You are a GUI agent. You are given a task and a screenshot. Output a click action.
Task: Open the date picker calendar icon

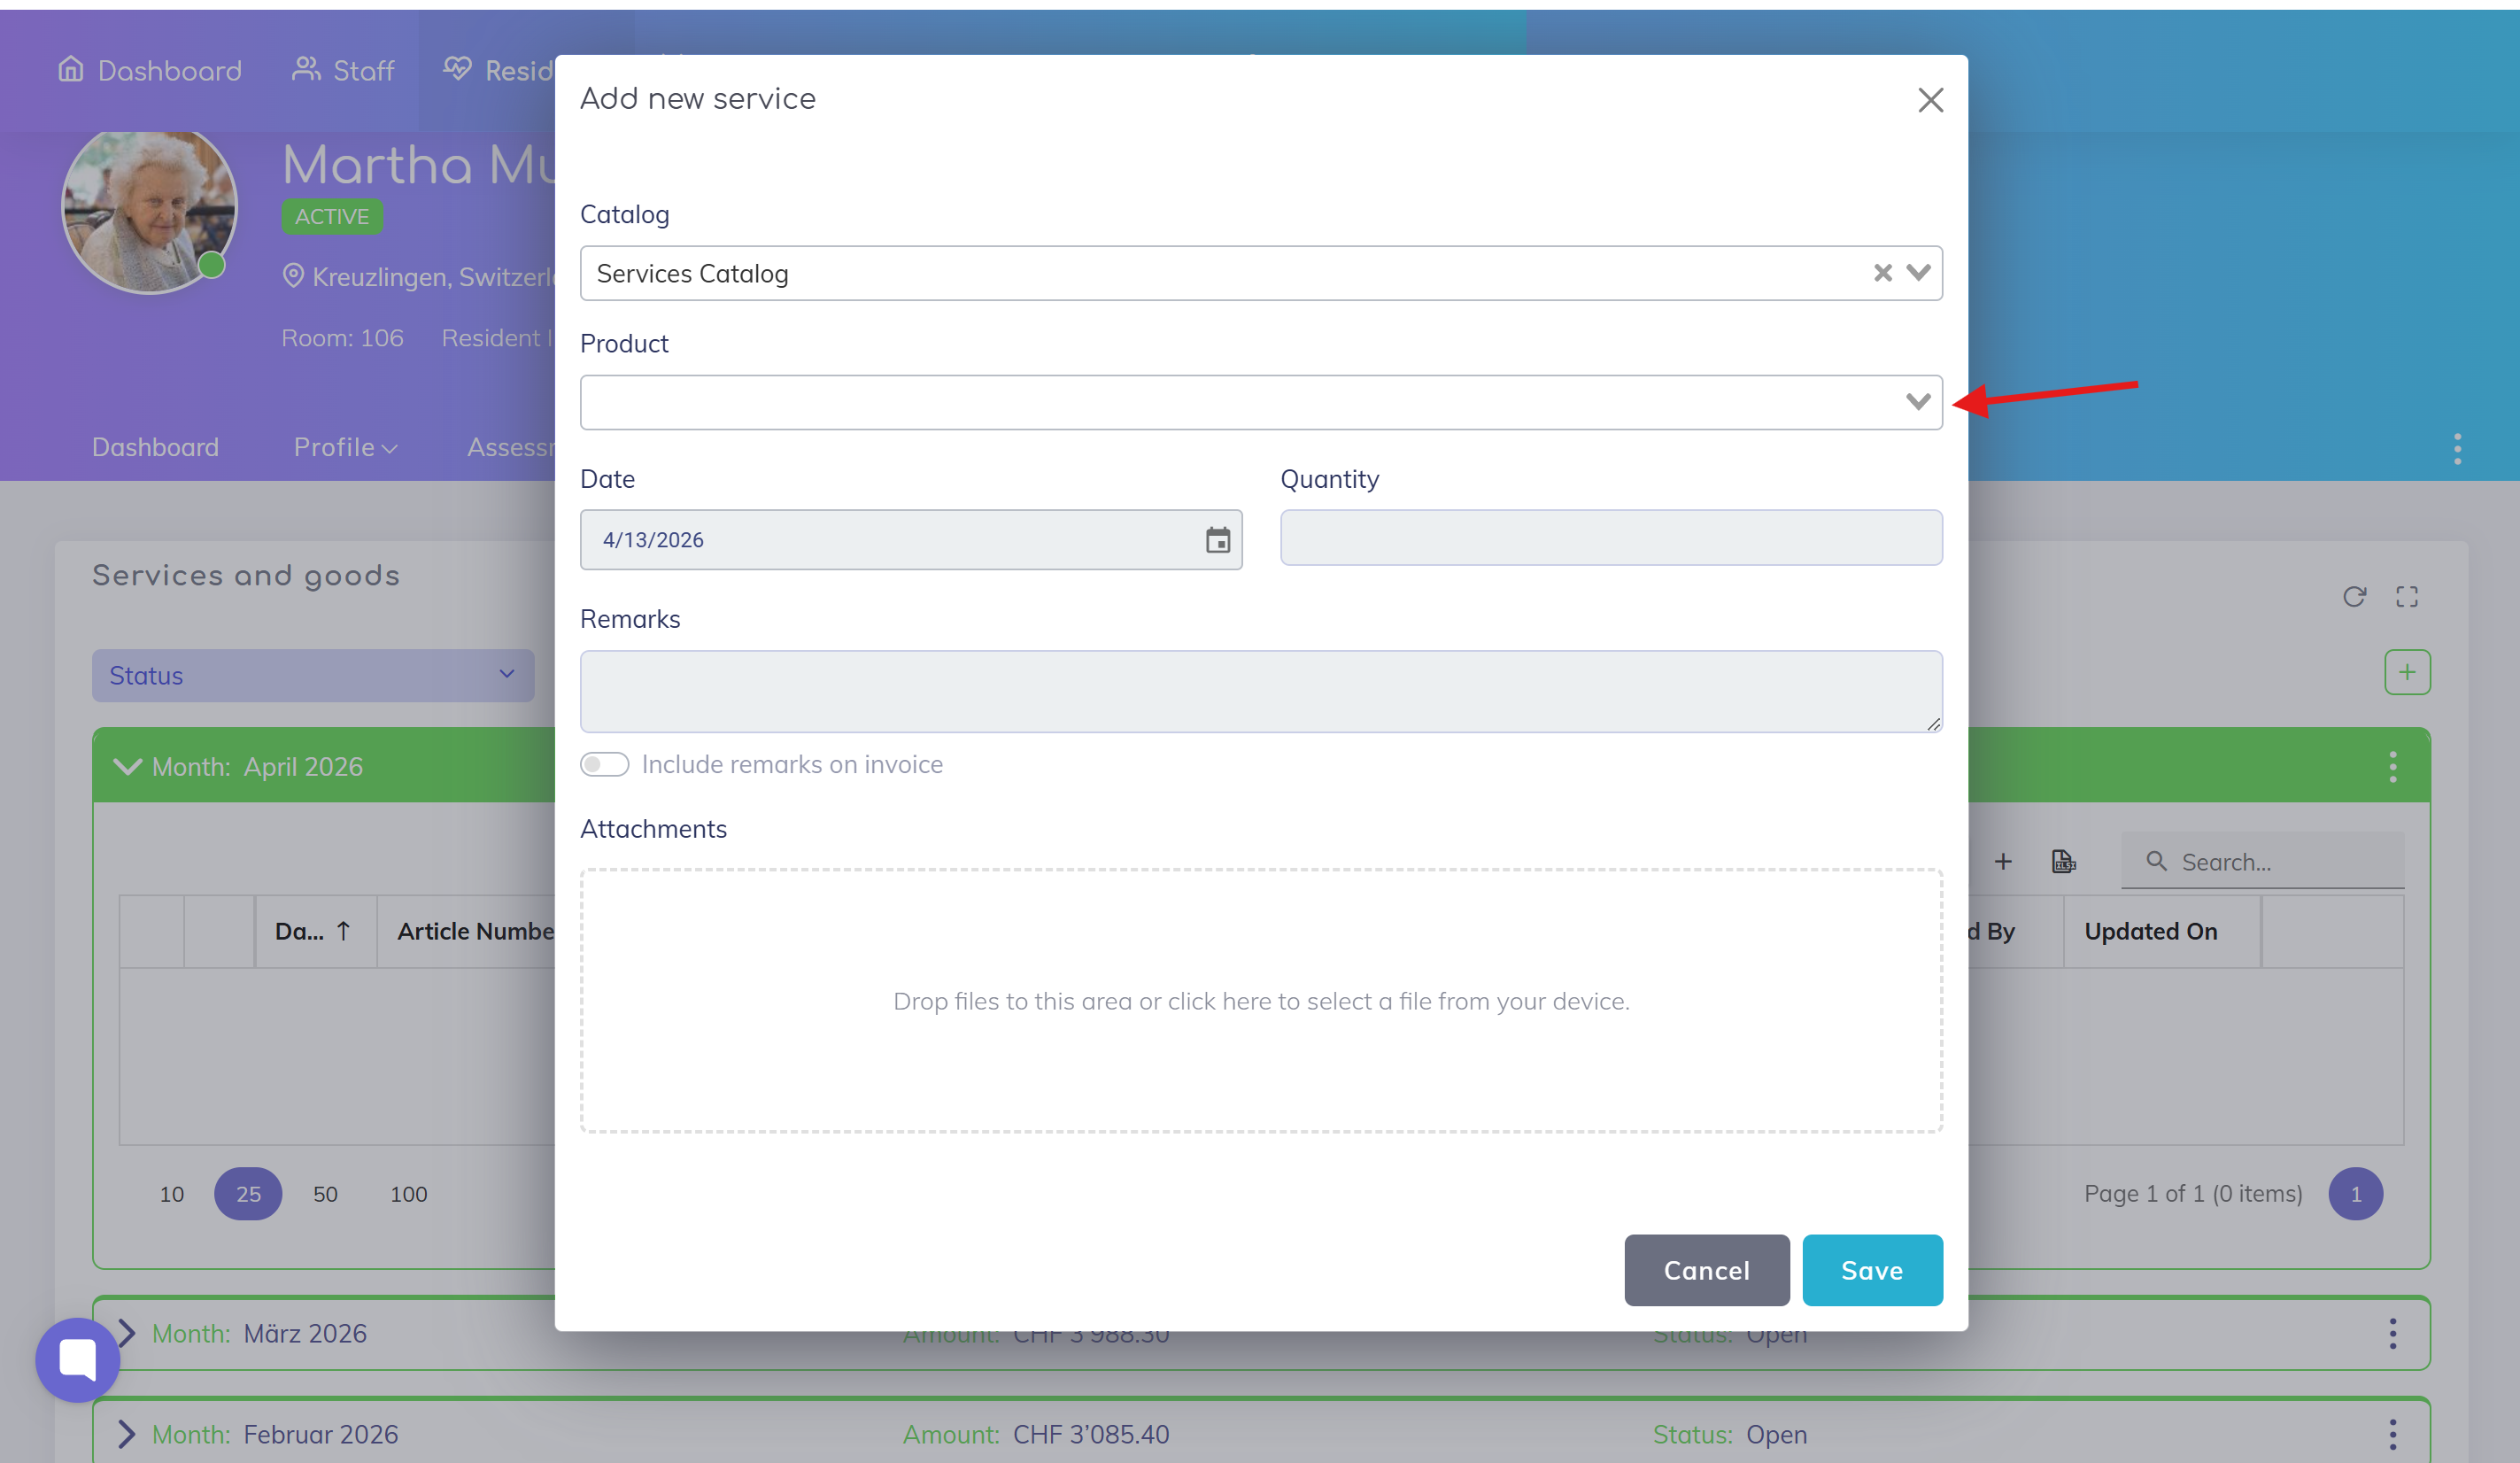coord(1217,540)
